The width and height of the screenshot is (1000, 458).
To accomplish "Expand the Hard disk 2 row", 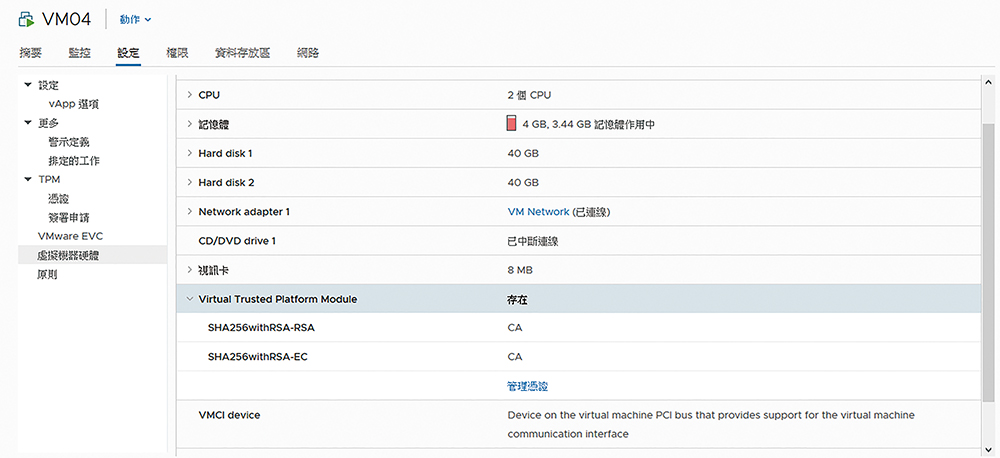I will point(189,182).
